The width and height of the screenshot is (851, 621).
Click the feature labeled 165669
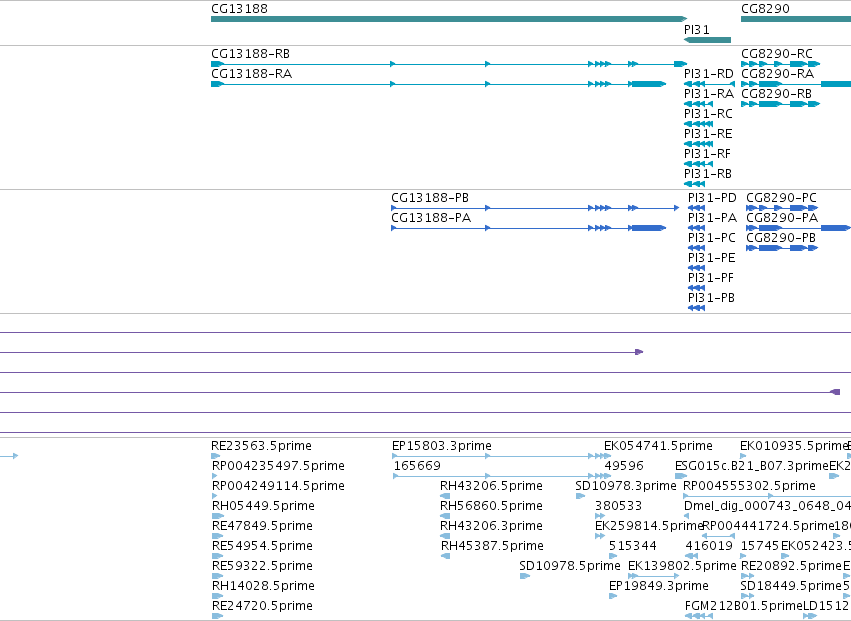click(417, 466)
